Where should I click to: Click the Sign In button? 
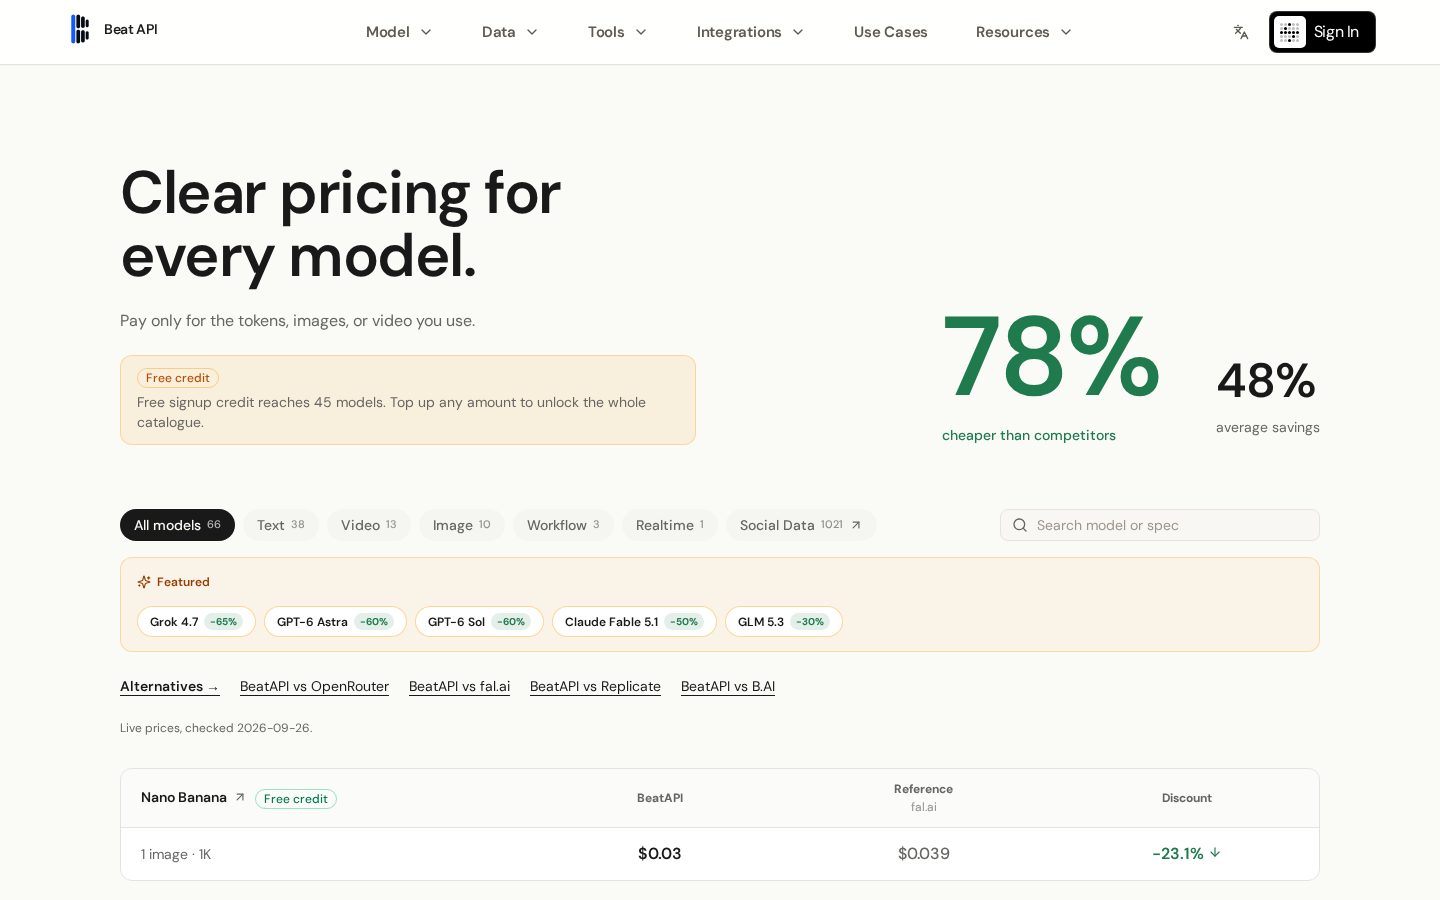click(1322, 32)
